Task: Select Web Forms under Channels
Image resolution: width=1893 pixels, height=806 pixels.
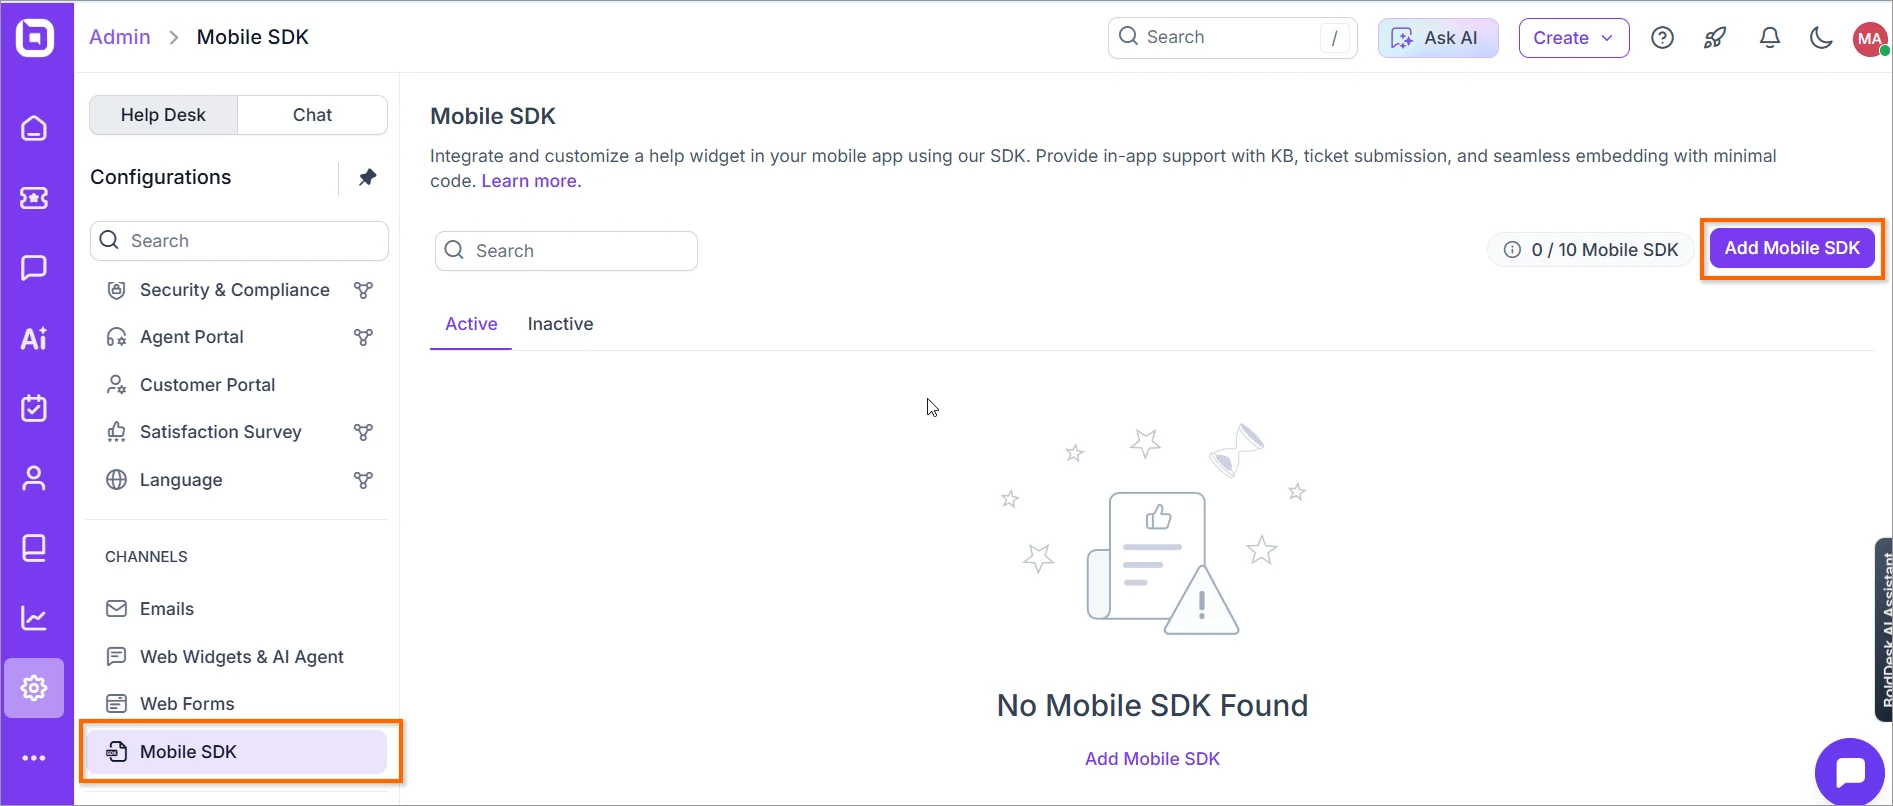Action: pos(186,703)
